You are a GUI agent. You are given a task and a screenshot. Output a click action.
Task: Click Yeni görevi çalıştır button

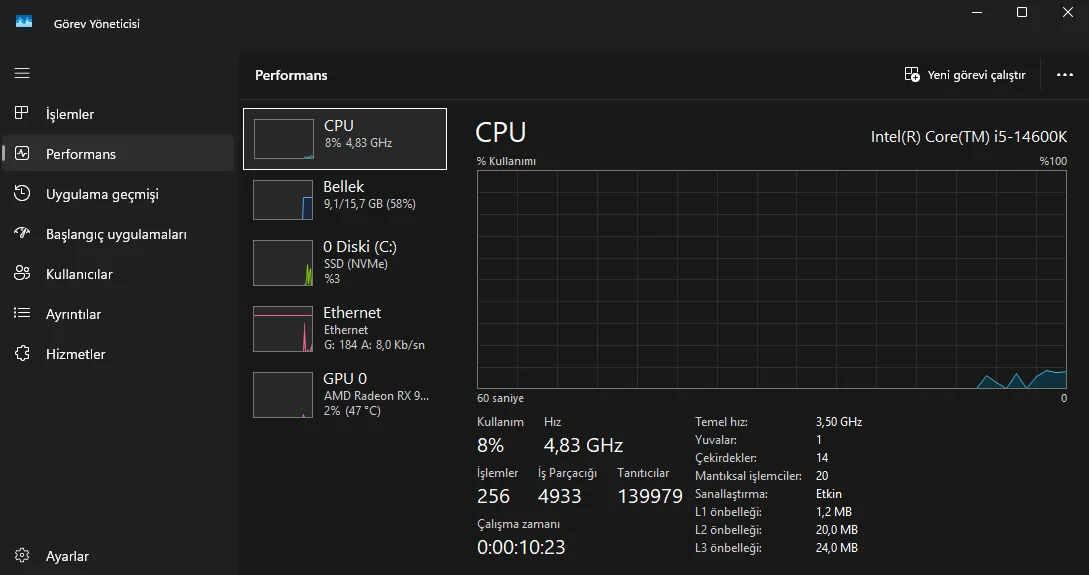(x=965, y=75)
